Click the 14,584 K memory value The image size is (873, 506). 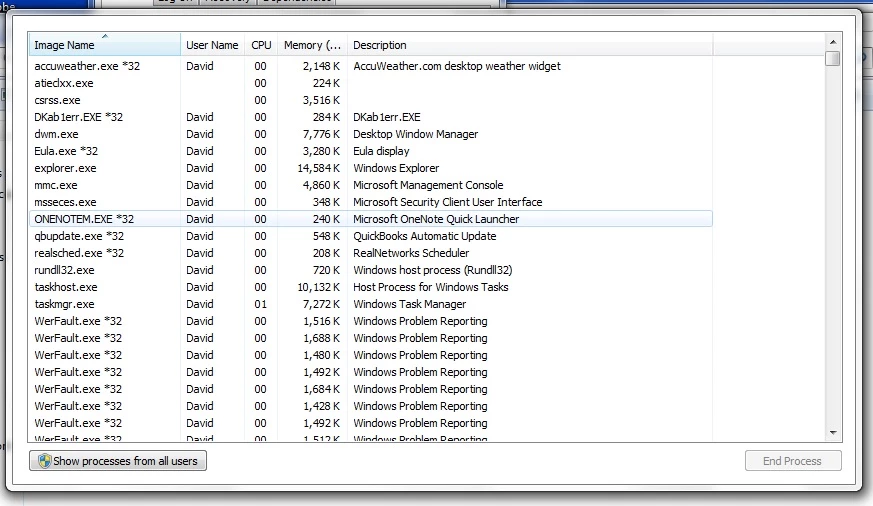pos(318,168)
